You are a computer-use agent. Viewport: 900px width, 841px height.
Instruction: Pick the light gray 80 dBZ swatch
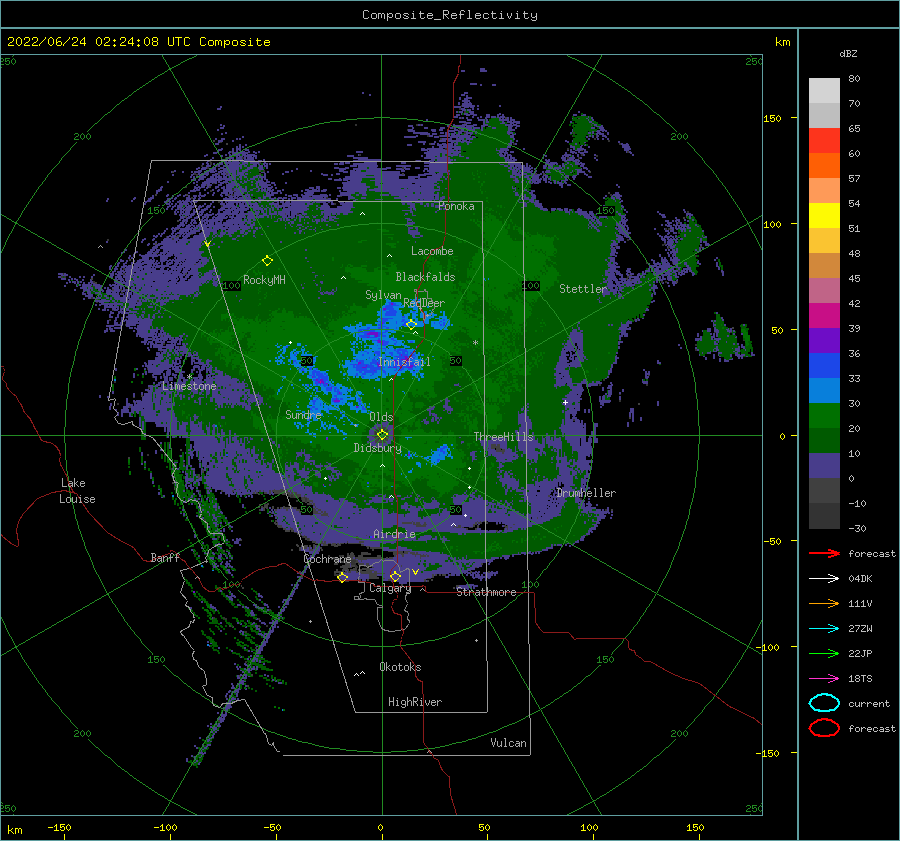click(824, 91)
